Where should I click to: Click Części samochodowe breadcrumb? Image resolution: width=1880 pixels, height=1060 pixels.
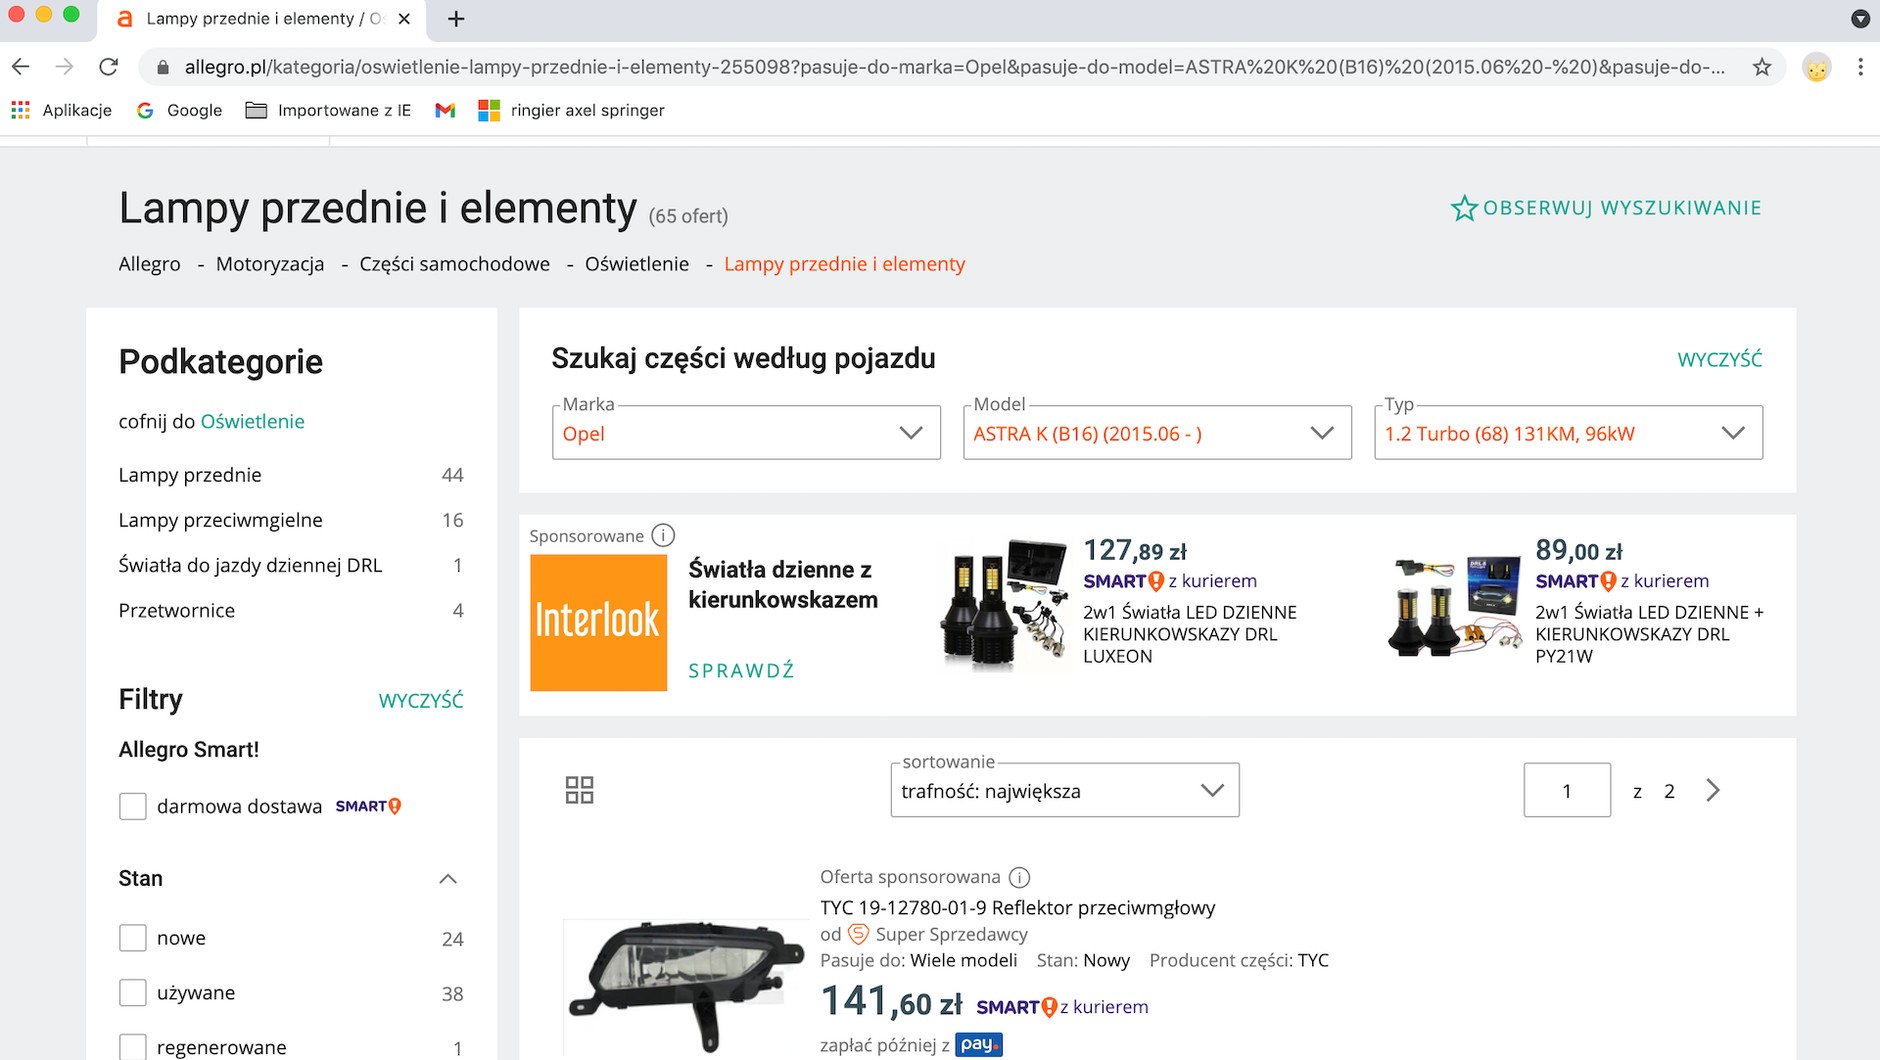tap(454, 264)
